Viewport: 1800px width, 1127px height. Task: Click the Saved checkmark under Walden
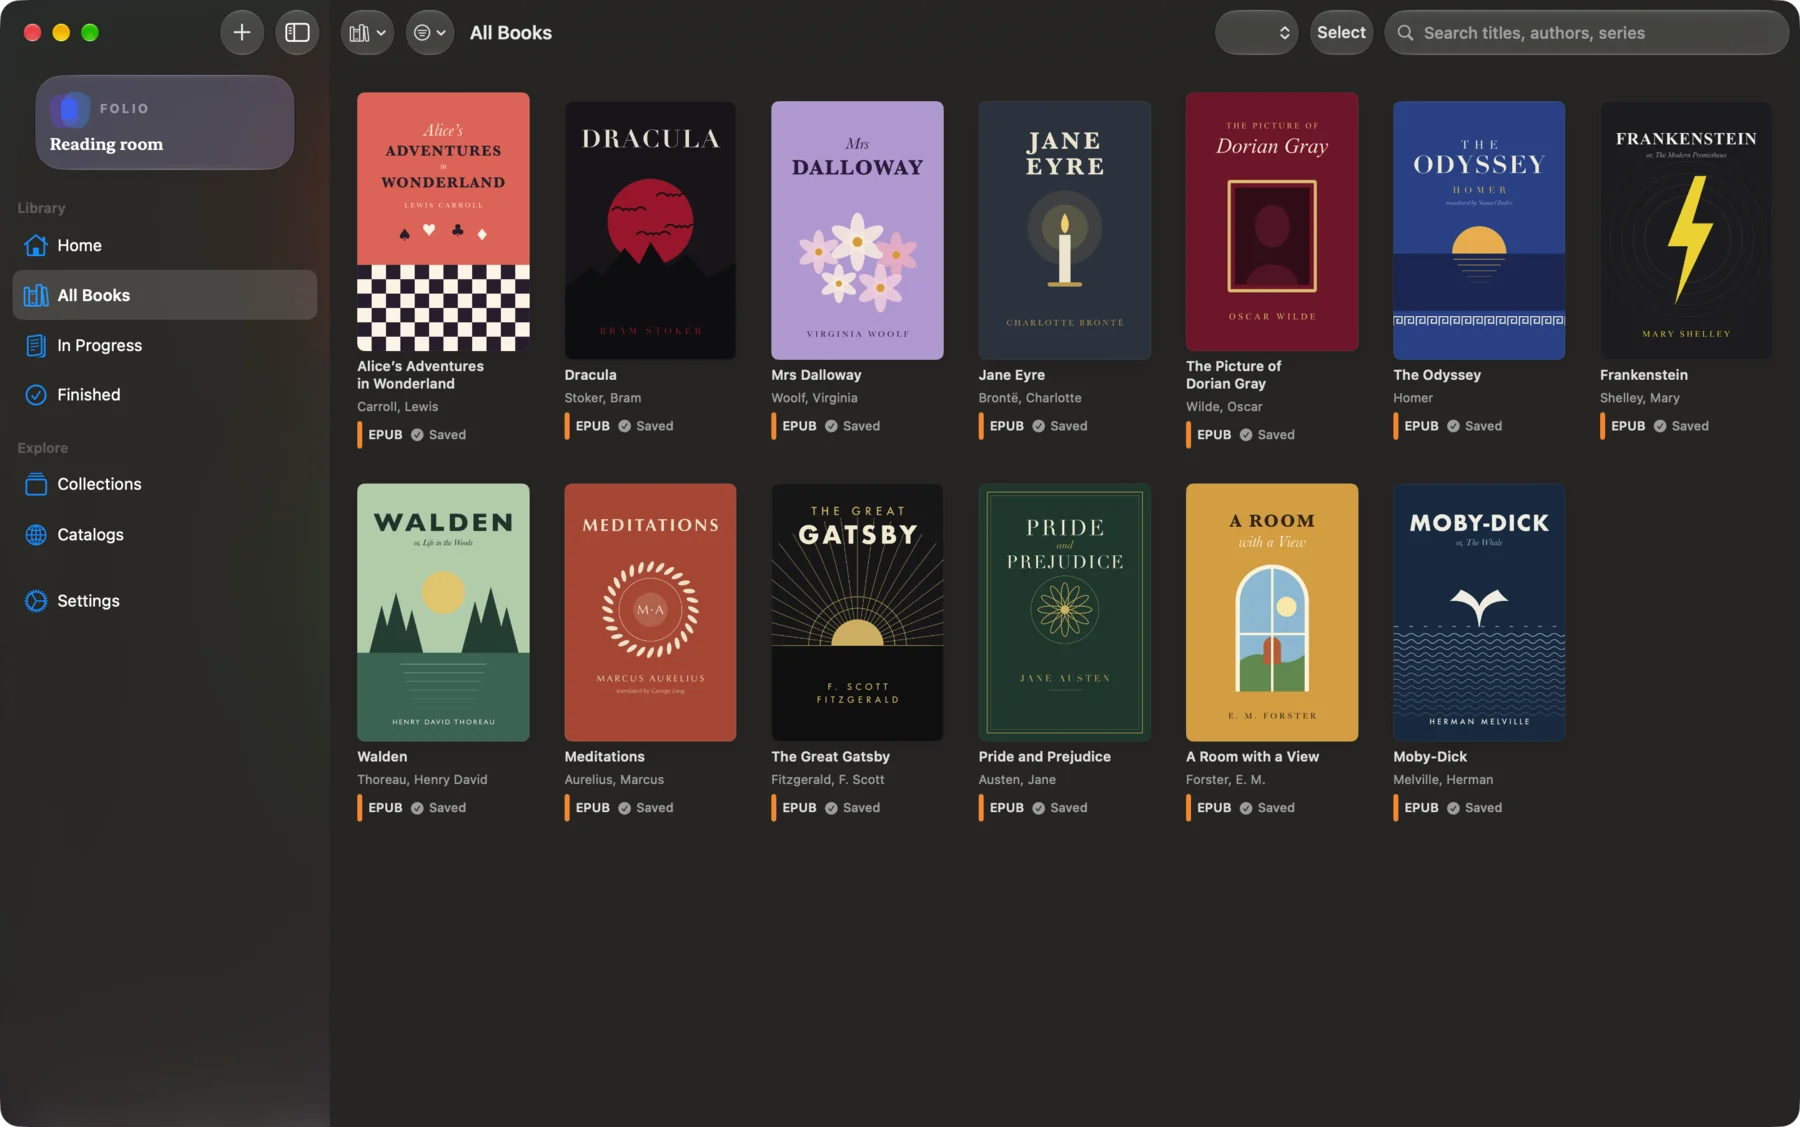pyautogui.click(x=417, y=808)
